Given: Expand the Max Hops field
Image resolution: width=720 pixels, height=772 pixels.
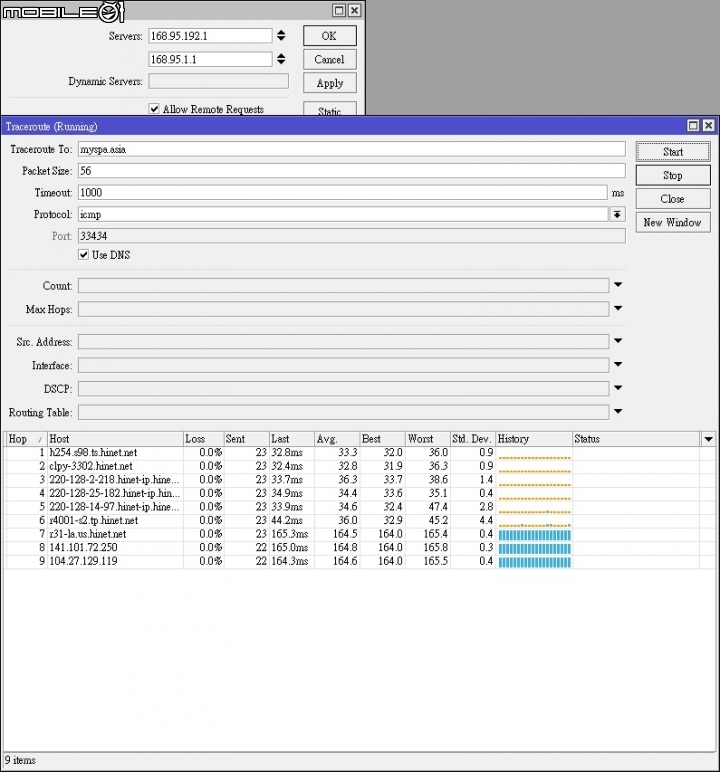Looking at the screenshot, I should (x=618, y=308).
